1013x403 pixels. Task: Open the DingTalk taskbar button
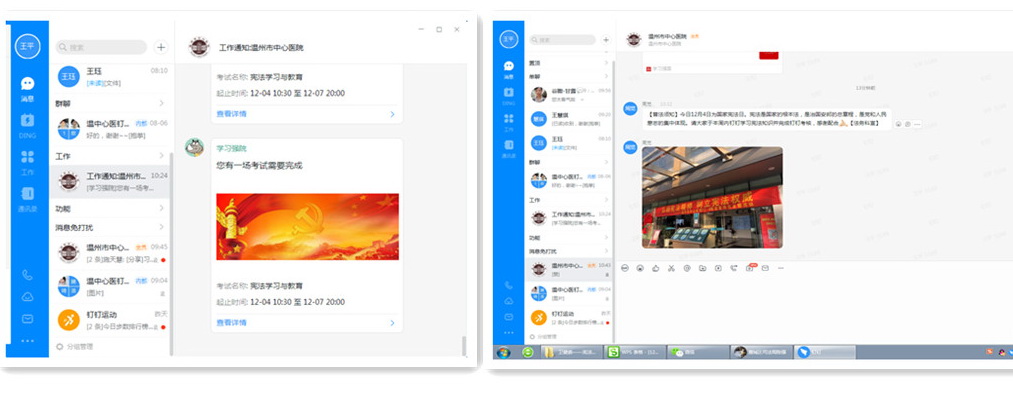point(824,353)
